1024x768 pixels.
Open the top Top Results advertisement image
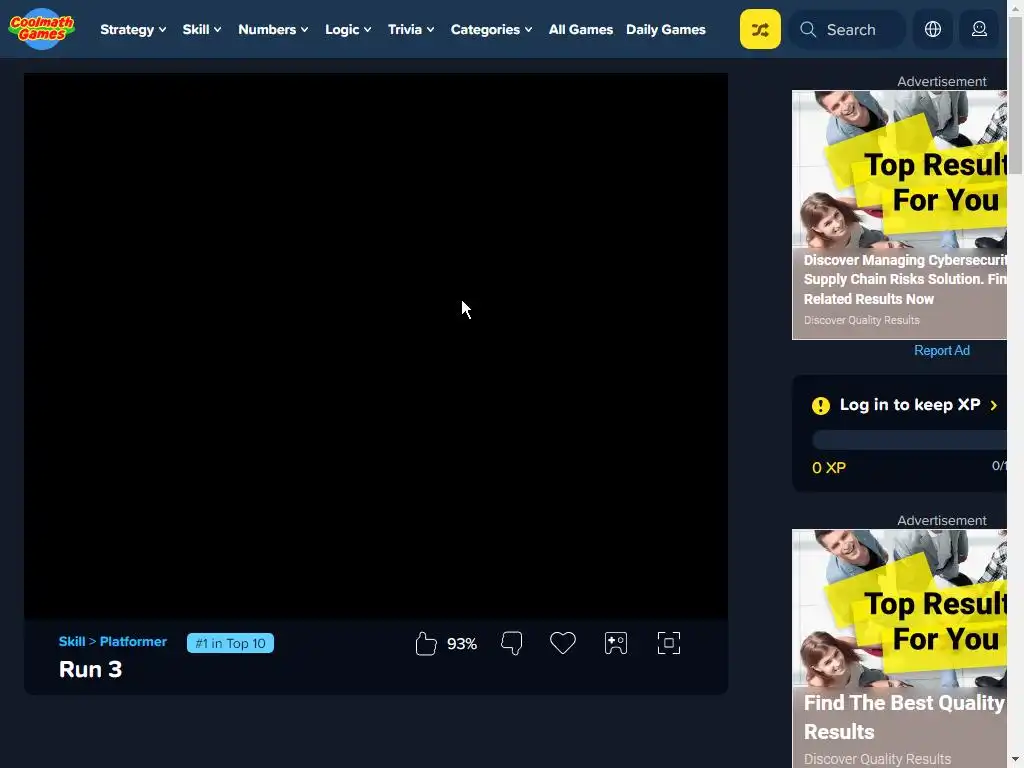[899, 169]
